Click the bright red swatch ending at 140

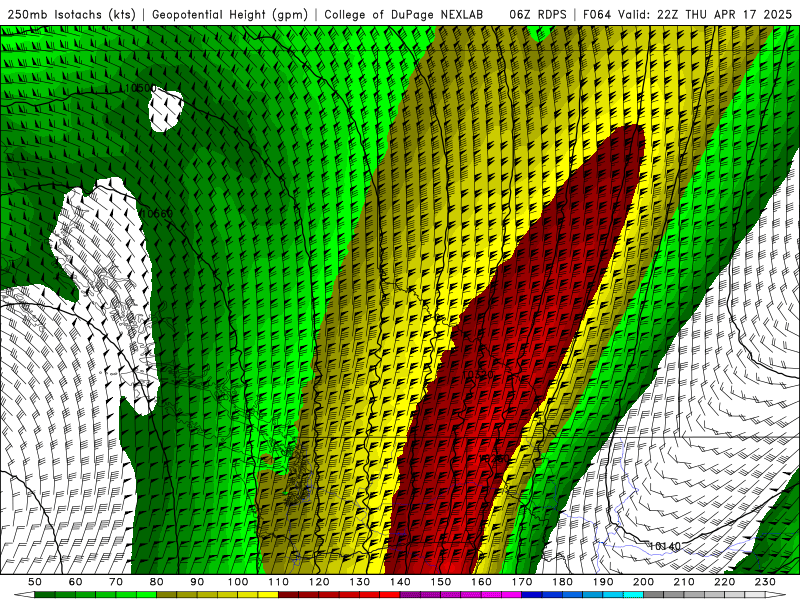390,595
